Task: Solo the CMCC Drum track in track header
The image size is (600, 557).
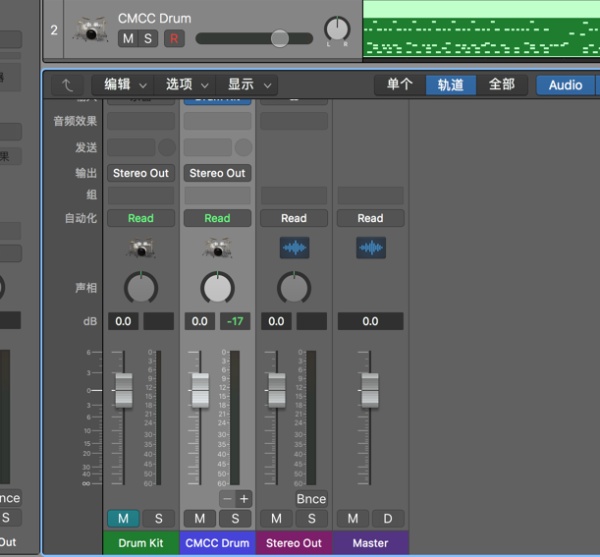Action: point(148,39)
